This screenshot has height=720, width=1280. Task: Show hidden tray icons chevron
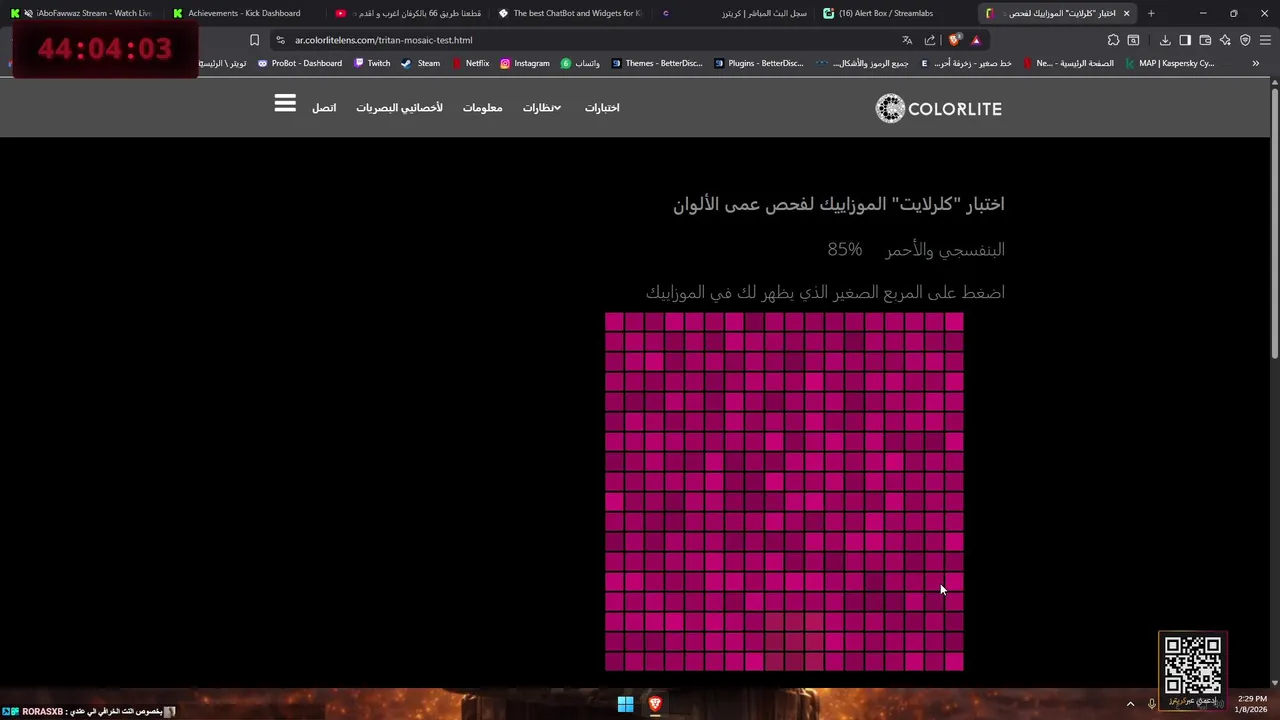[x=1130, y=704]
